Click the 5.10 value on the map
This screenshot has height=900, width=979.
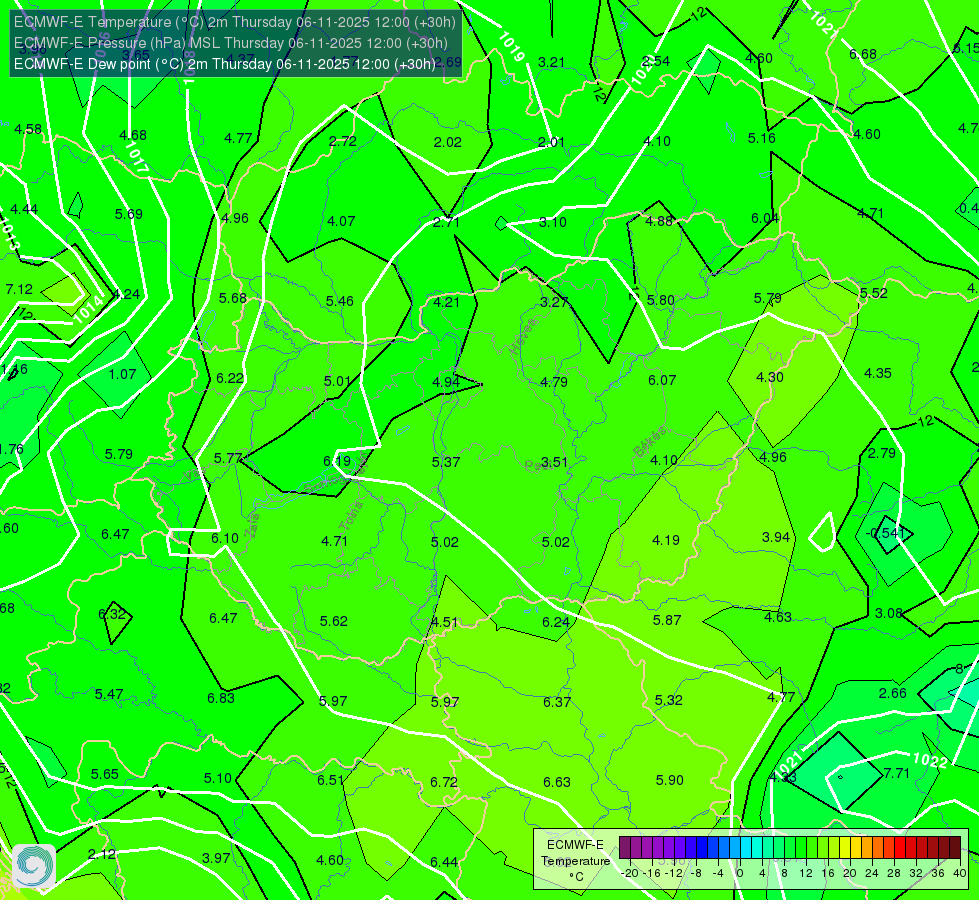click(218, 778)
